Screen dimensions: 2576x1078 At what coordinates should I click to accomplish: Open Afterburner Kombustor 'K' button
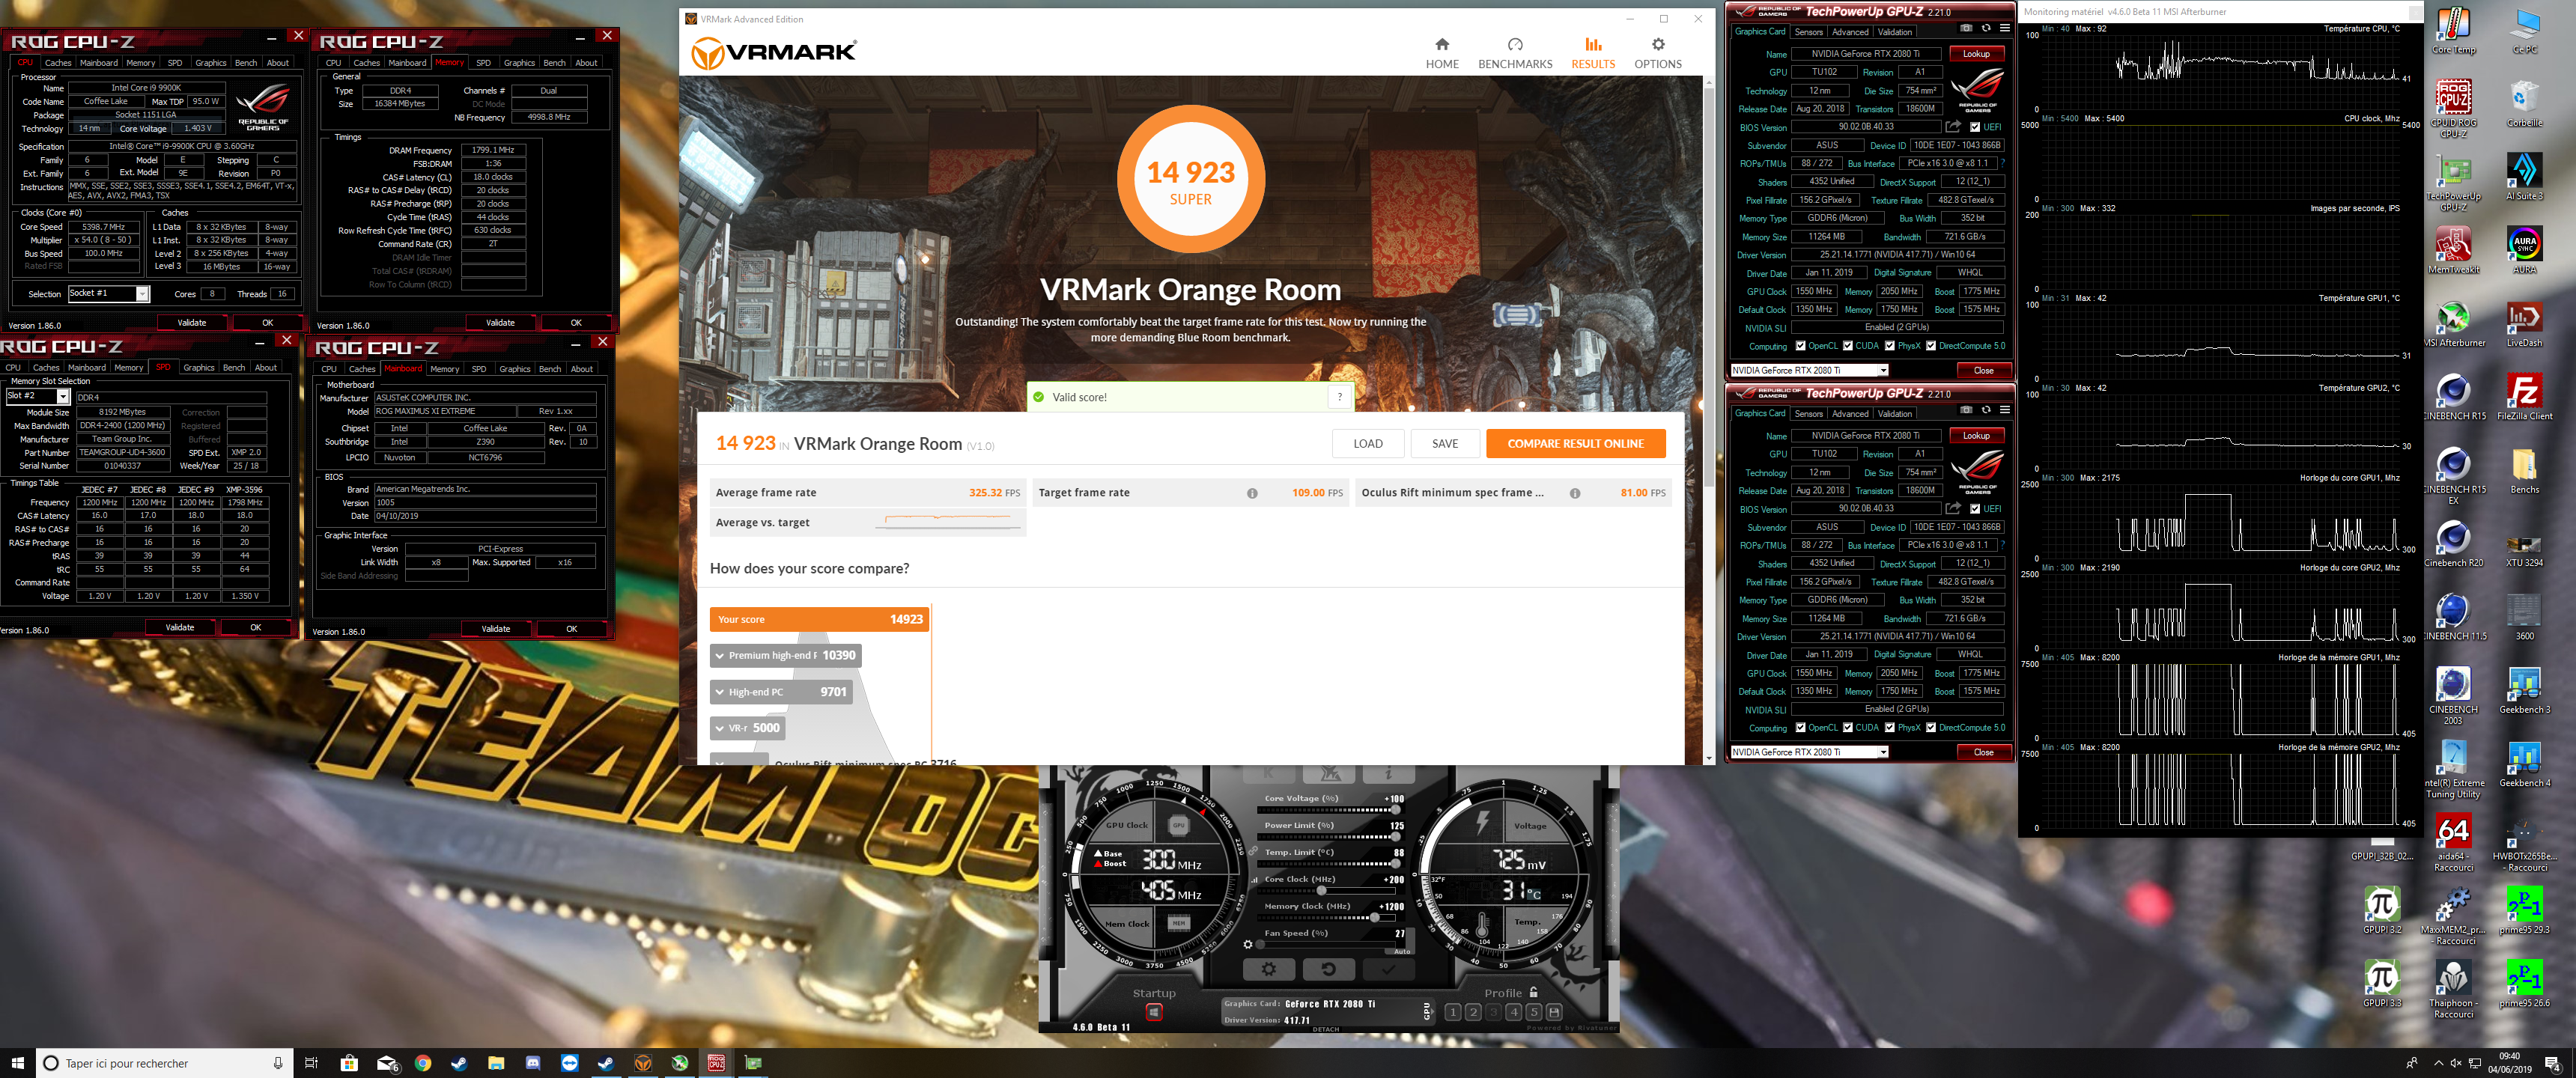click(x=1268, y=774)
